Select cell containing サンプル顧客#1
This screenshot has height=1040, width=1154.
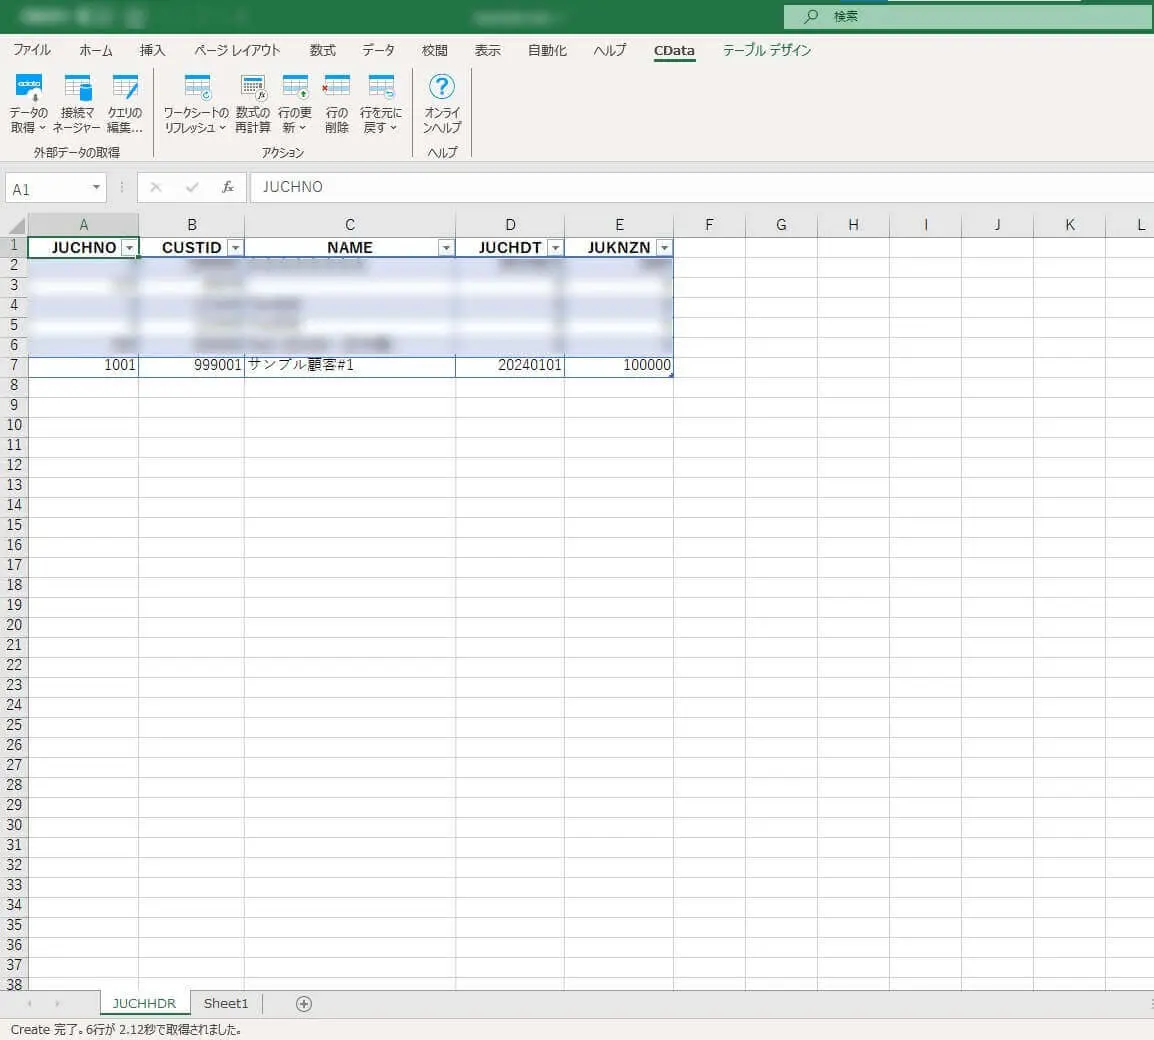pos(350,365)
